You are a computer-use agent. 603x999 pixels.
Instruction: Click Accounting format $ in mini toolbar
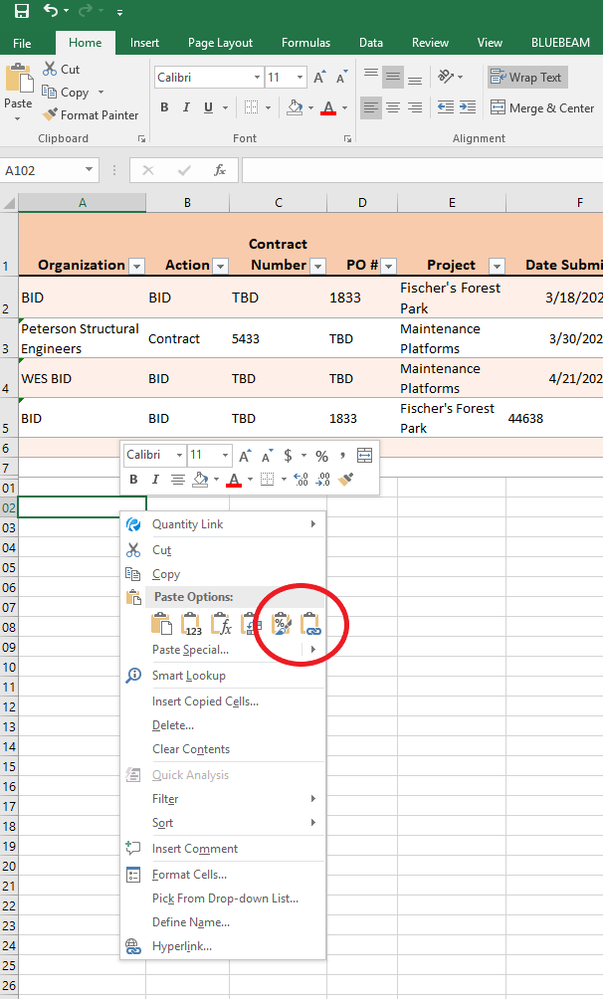click(x=288, y=456)
